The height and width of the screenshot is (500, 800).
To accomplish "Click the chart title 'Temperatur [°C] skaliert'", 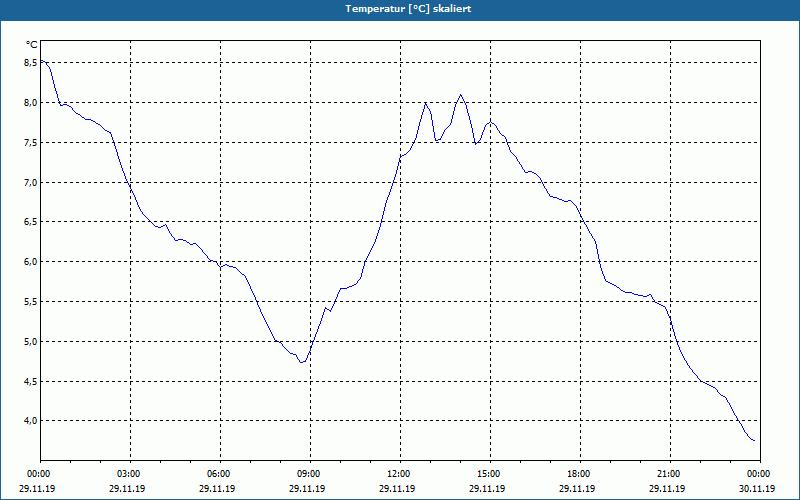I will click(408, 9).
